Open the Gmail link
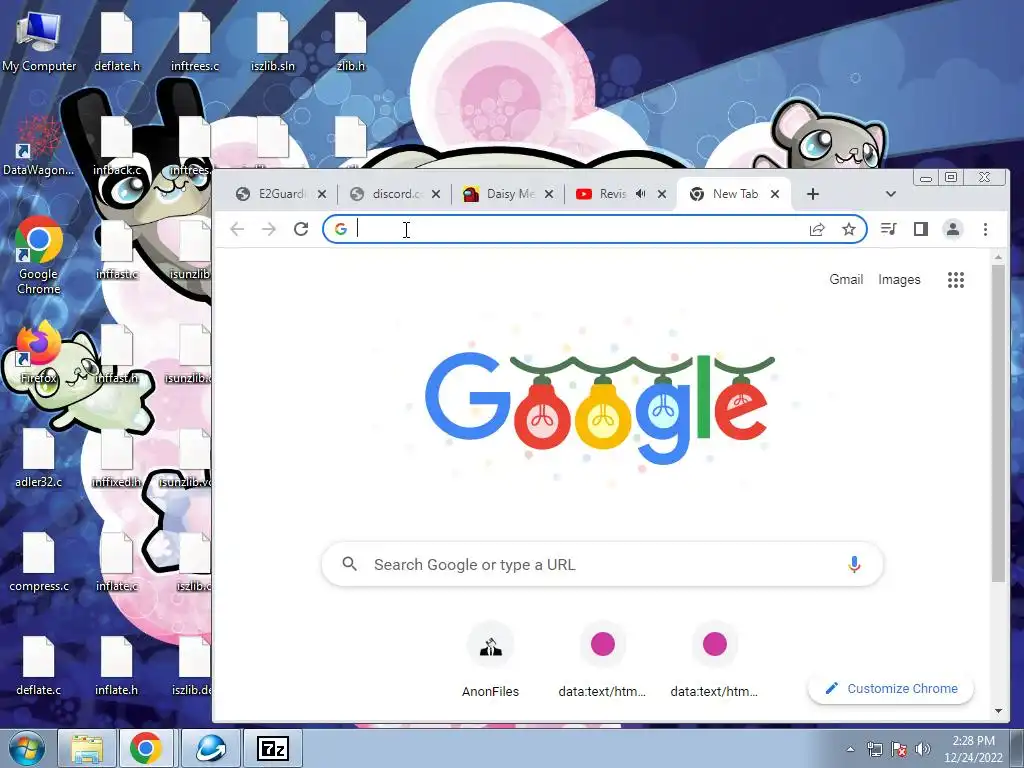Image resolution: width=1024 pixels, height=768 pixels. pyautogui.click(x=846, y=280)
